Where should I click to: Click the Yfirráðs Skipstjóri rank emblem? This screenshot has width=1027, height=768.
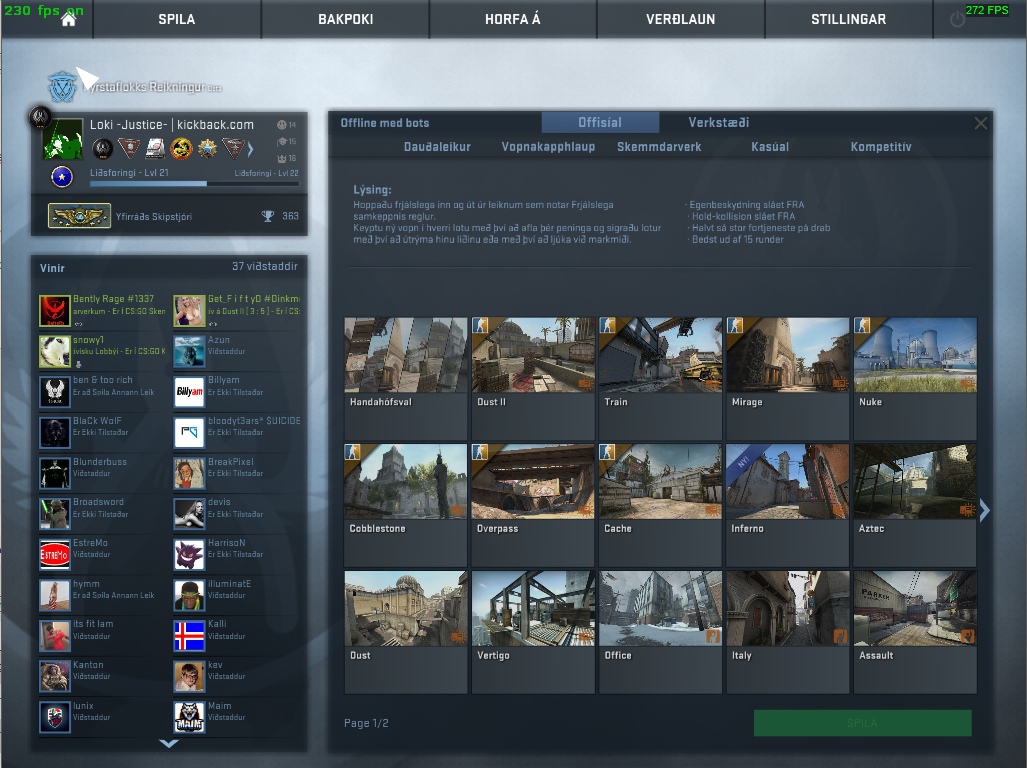[80, 215]
